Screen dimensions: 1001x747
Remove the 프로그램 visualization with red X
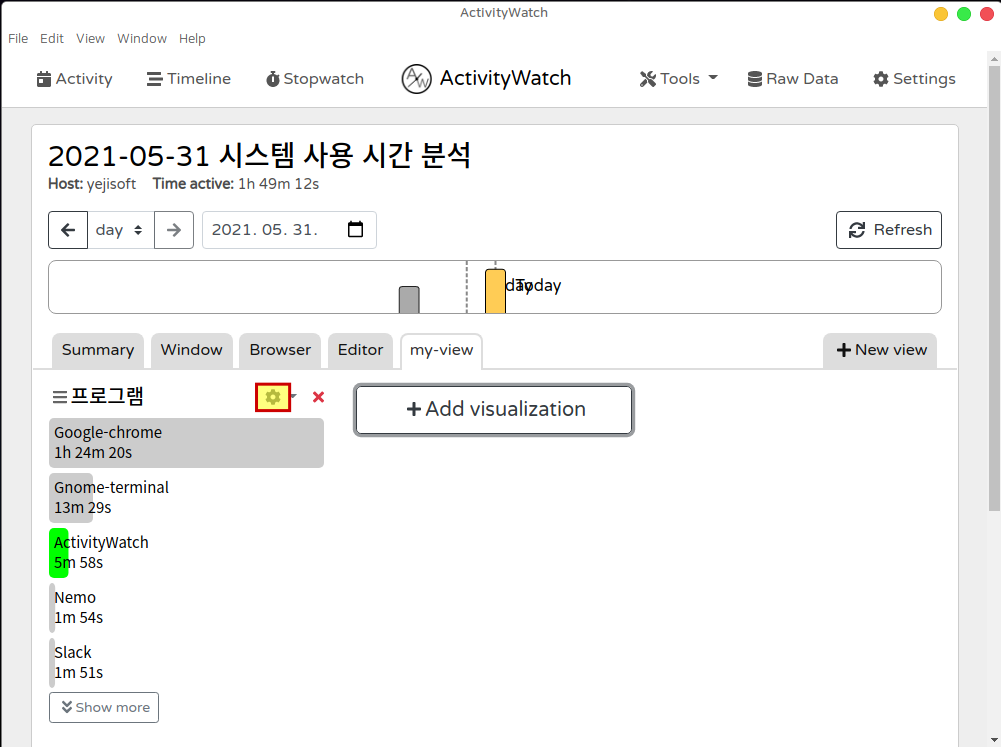[318, 397]
